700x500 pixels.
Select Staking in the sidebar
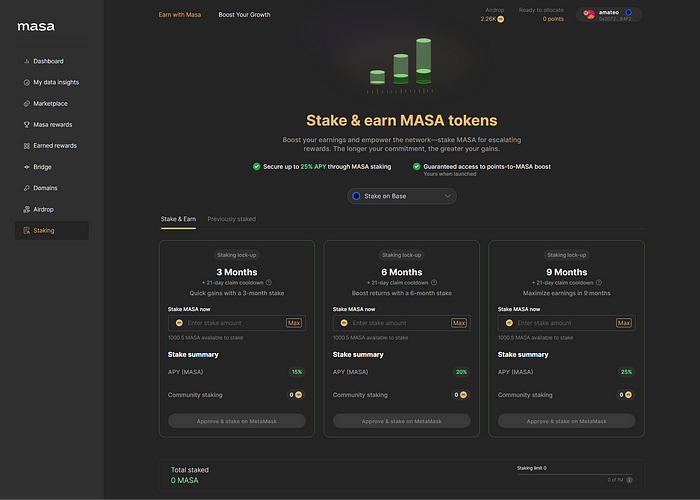point(51,230)
